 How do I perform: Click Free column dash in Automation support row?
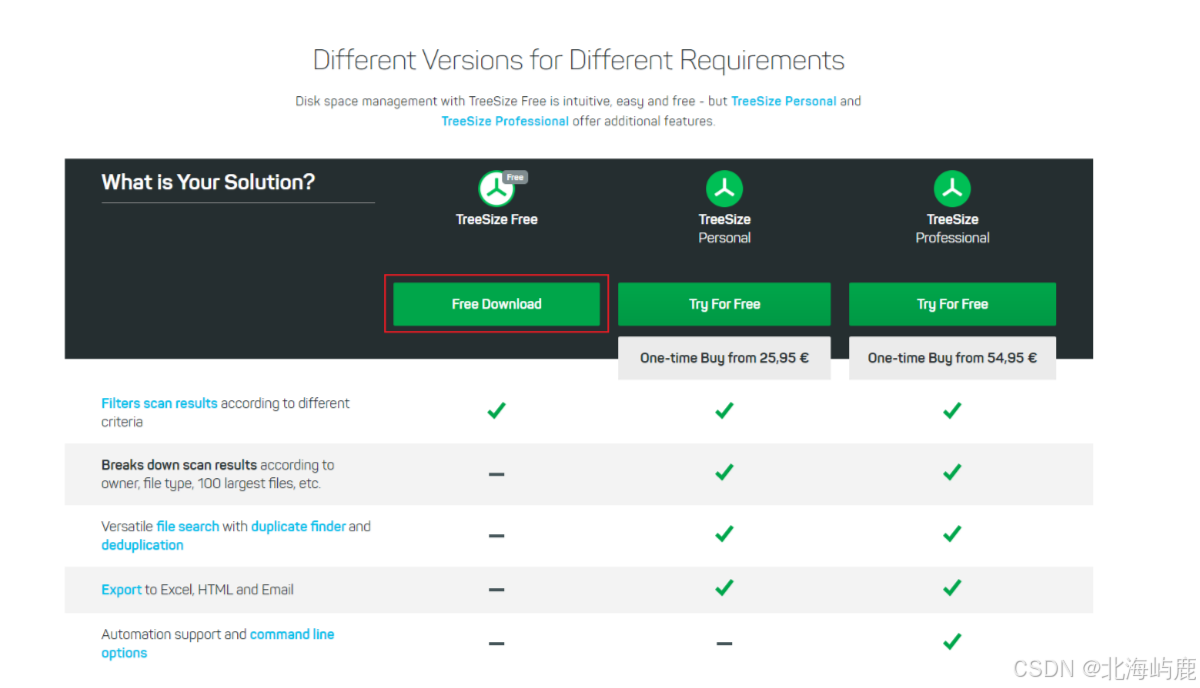(496, 644)
